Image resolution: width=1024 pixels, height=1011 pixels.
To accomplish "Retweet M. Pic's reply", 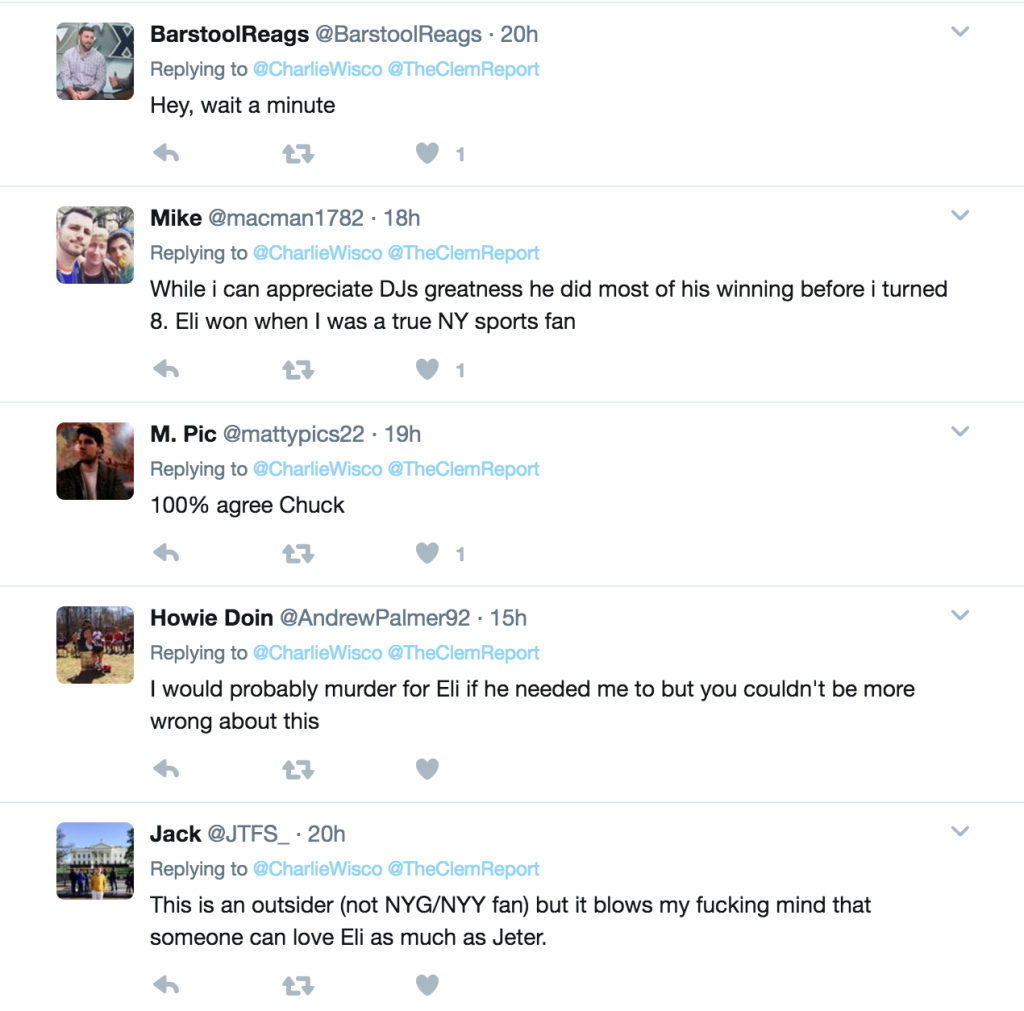I will (x=298, y=553).
